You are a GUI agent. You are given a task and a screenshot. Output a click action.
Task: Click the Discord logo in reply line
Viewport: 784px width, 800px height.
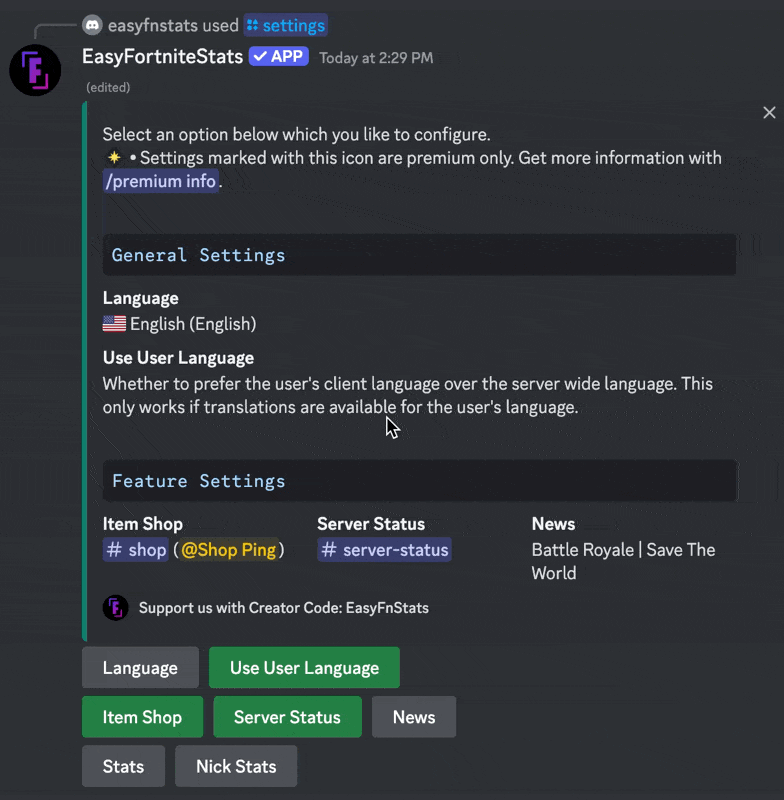[x=92, y=26]
